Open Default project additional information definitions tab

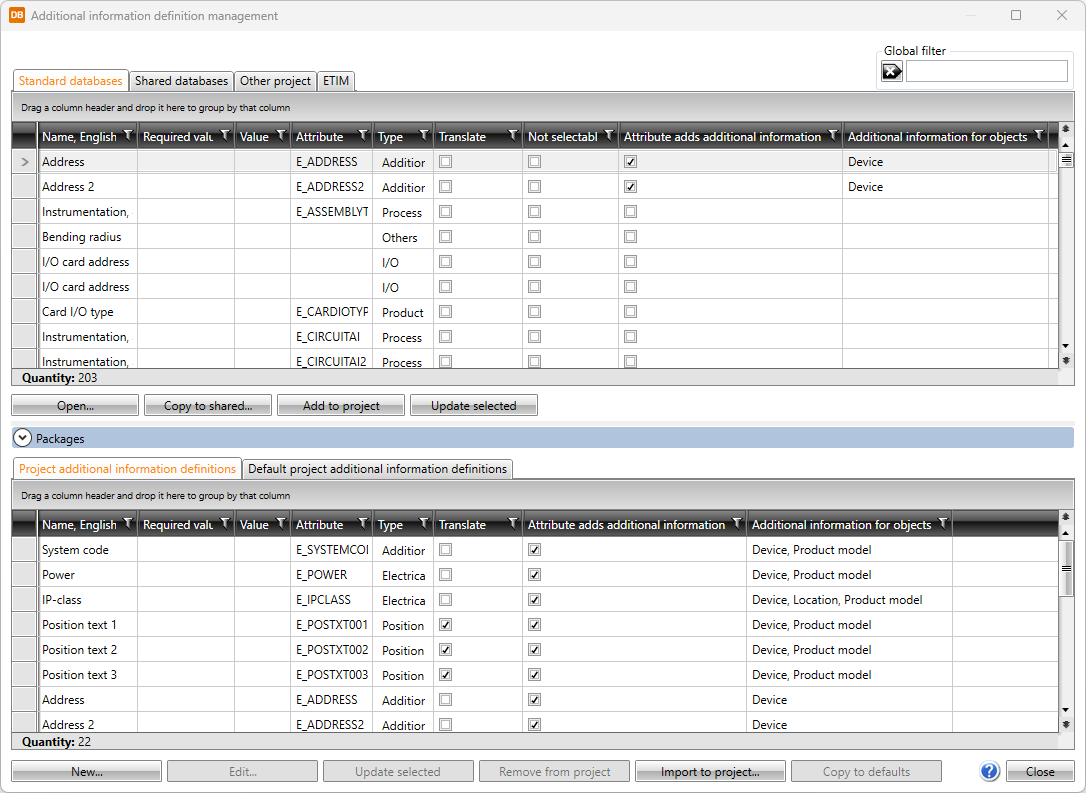(x=378, y=469)
